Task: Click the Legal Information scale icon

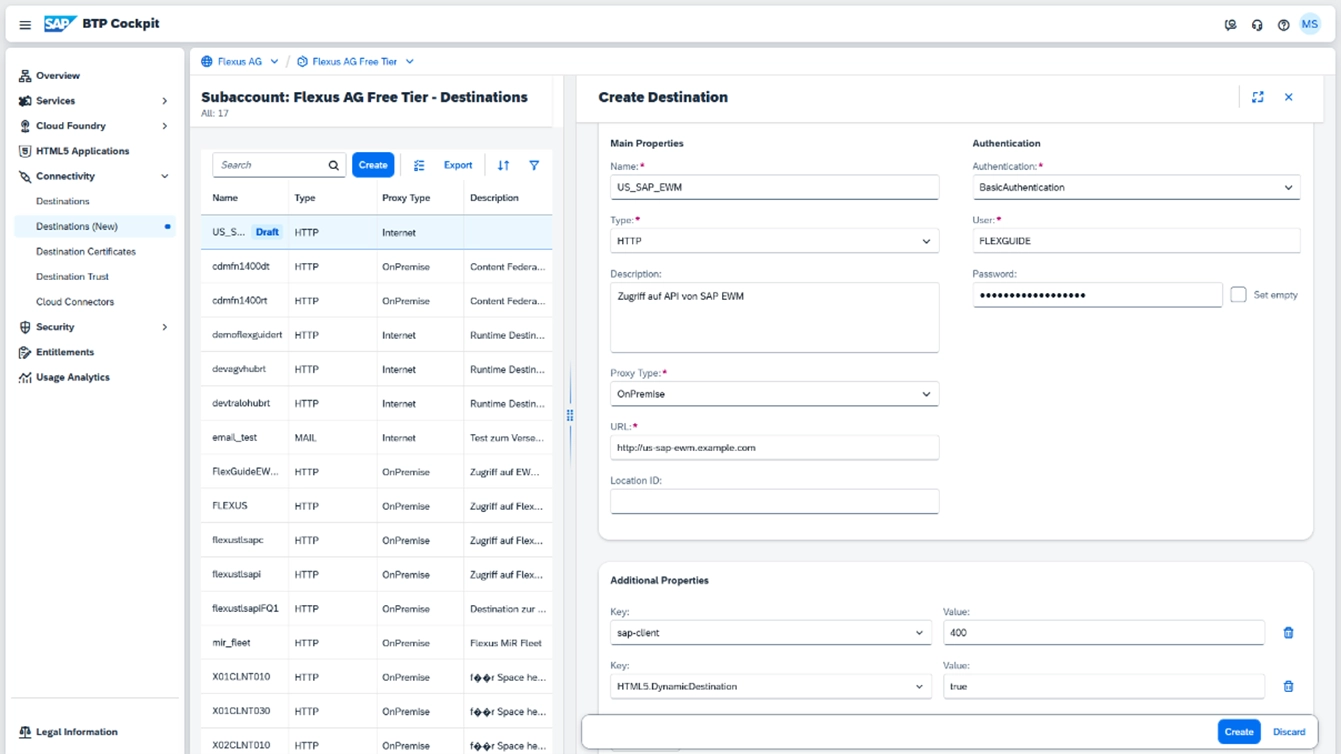Action: point(25,732)
